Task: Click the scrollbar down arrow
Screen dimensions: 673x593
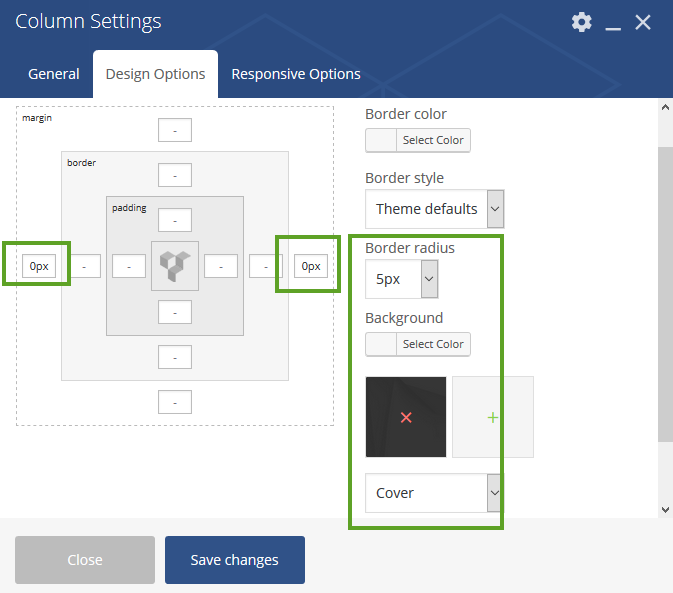Action: (x=665, y=510)
